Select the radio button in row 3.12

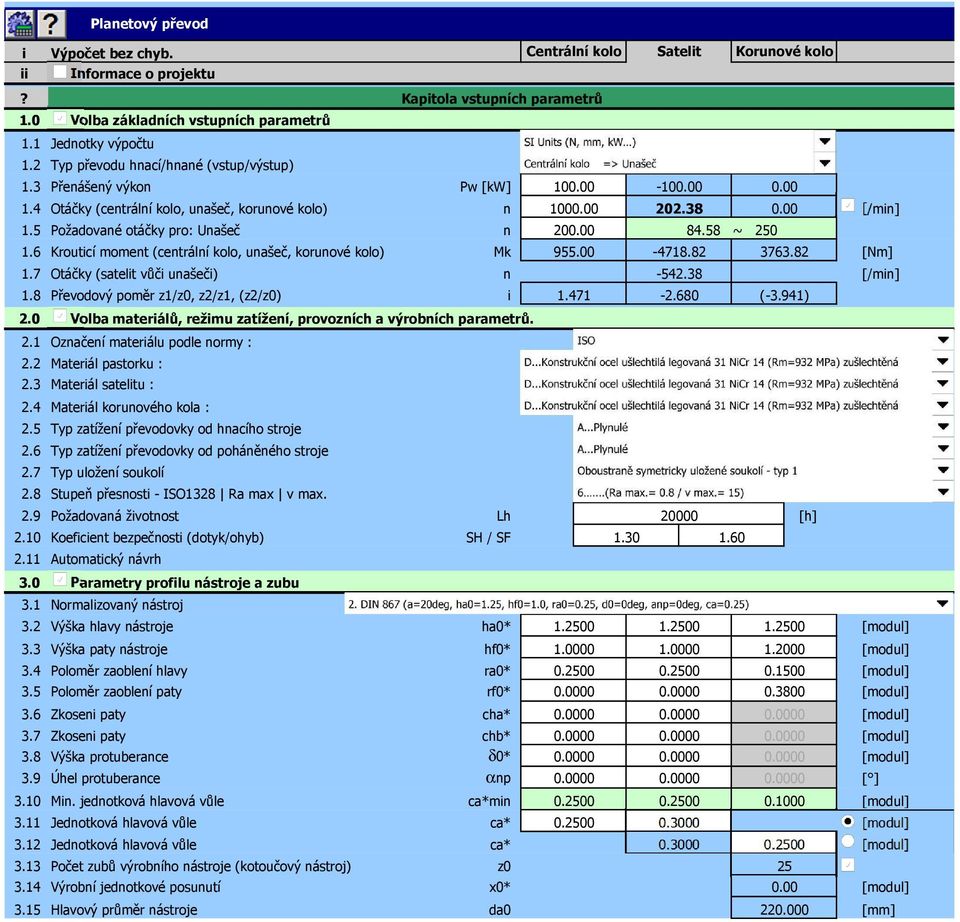(847, 842)
